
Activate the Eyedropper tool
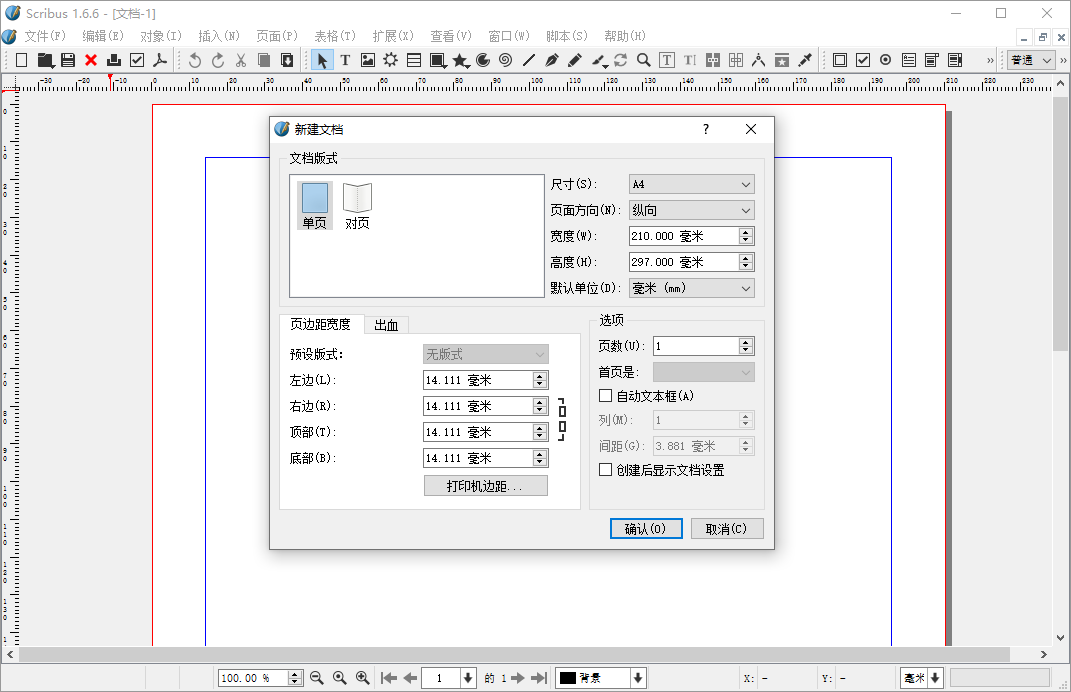[x=804, y=60]
